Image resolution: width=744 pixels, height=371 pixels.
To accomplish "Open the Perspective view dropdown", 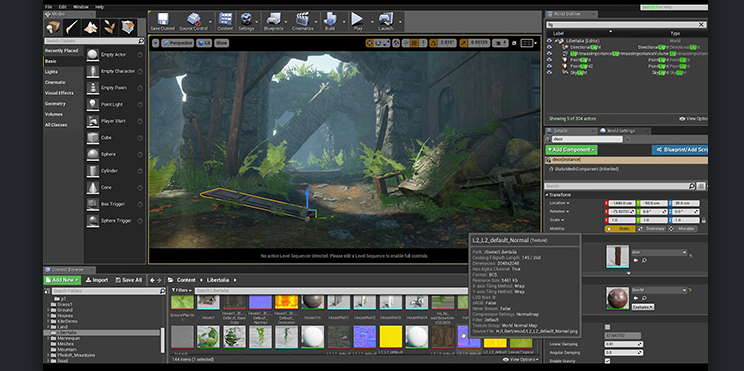I will tap(177, 43).
